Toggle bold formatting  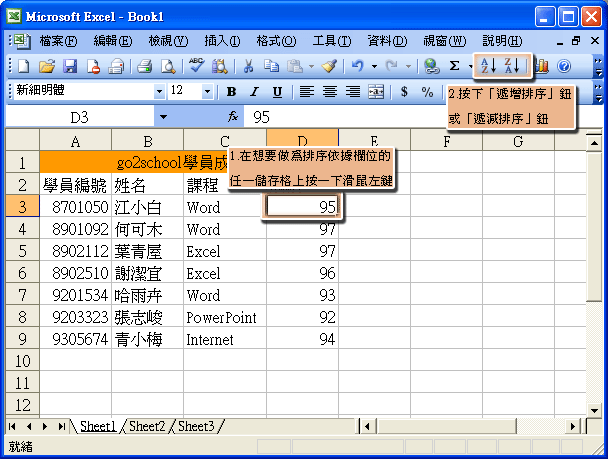click(x=231, y=92)
